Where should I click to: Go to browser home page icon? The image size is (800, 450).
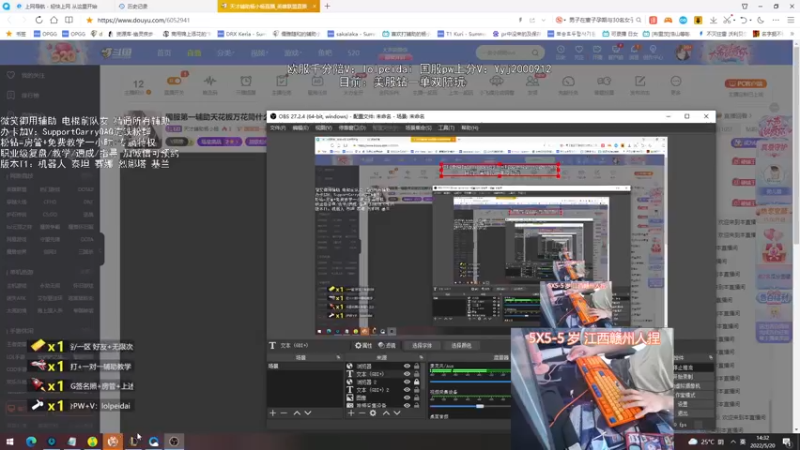pyautogui.click(x=54, y=20)
